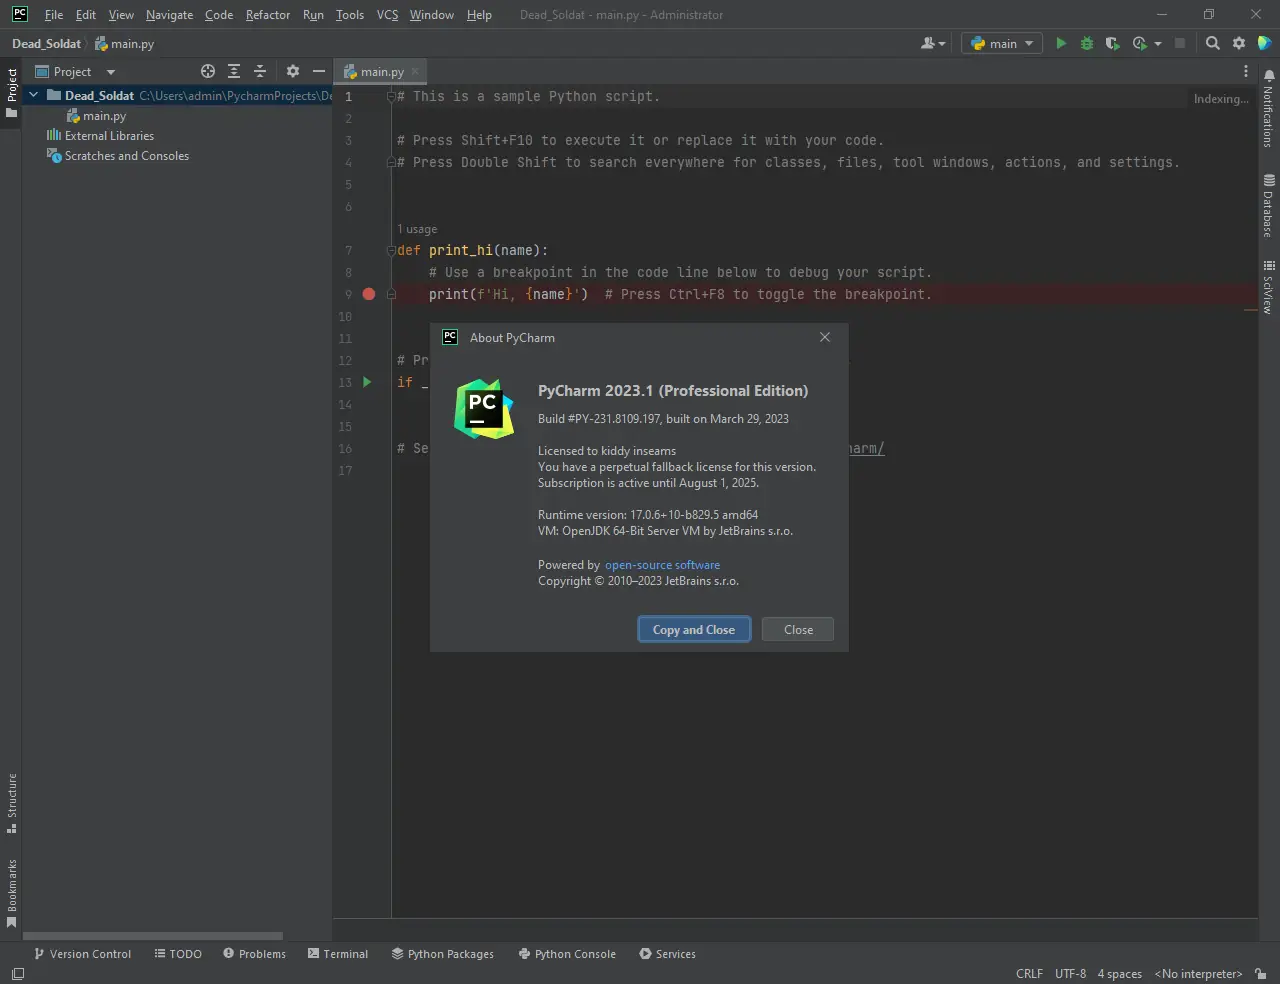The image size is (1280, 984).
Task: Toggle the breakpoint on line 9
Action: click(369, 294)
